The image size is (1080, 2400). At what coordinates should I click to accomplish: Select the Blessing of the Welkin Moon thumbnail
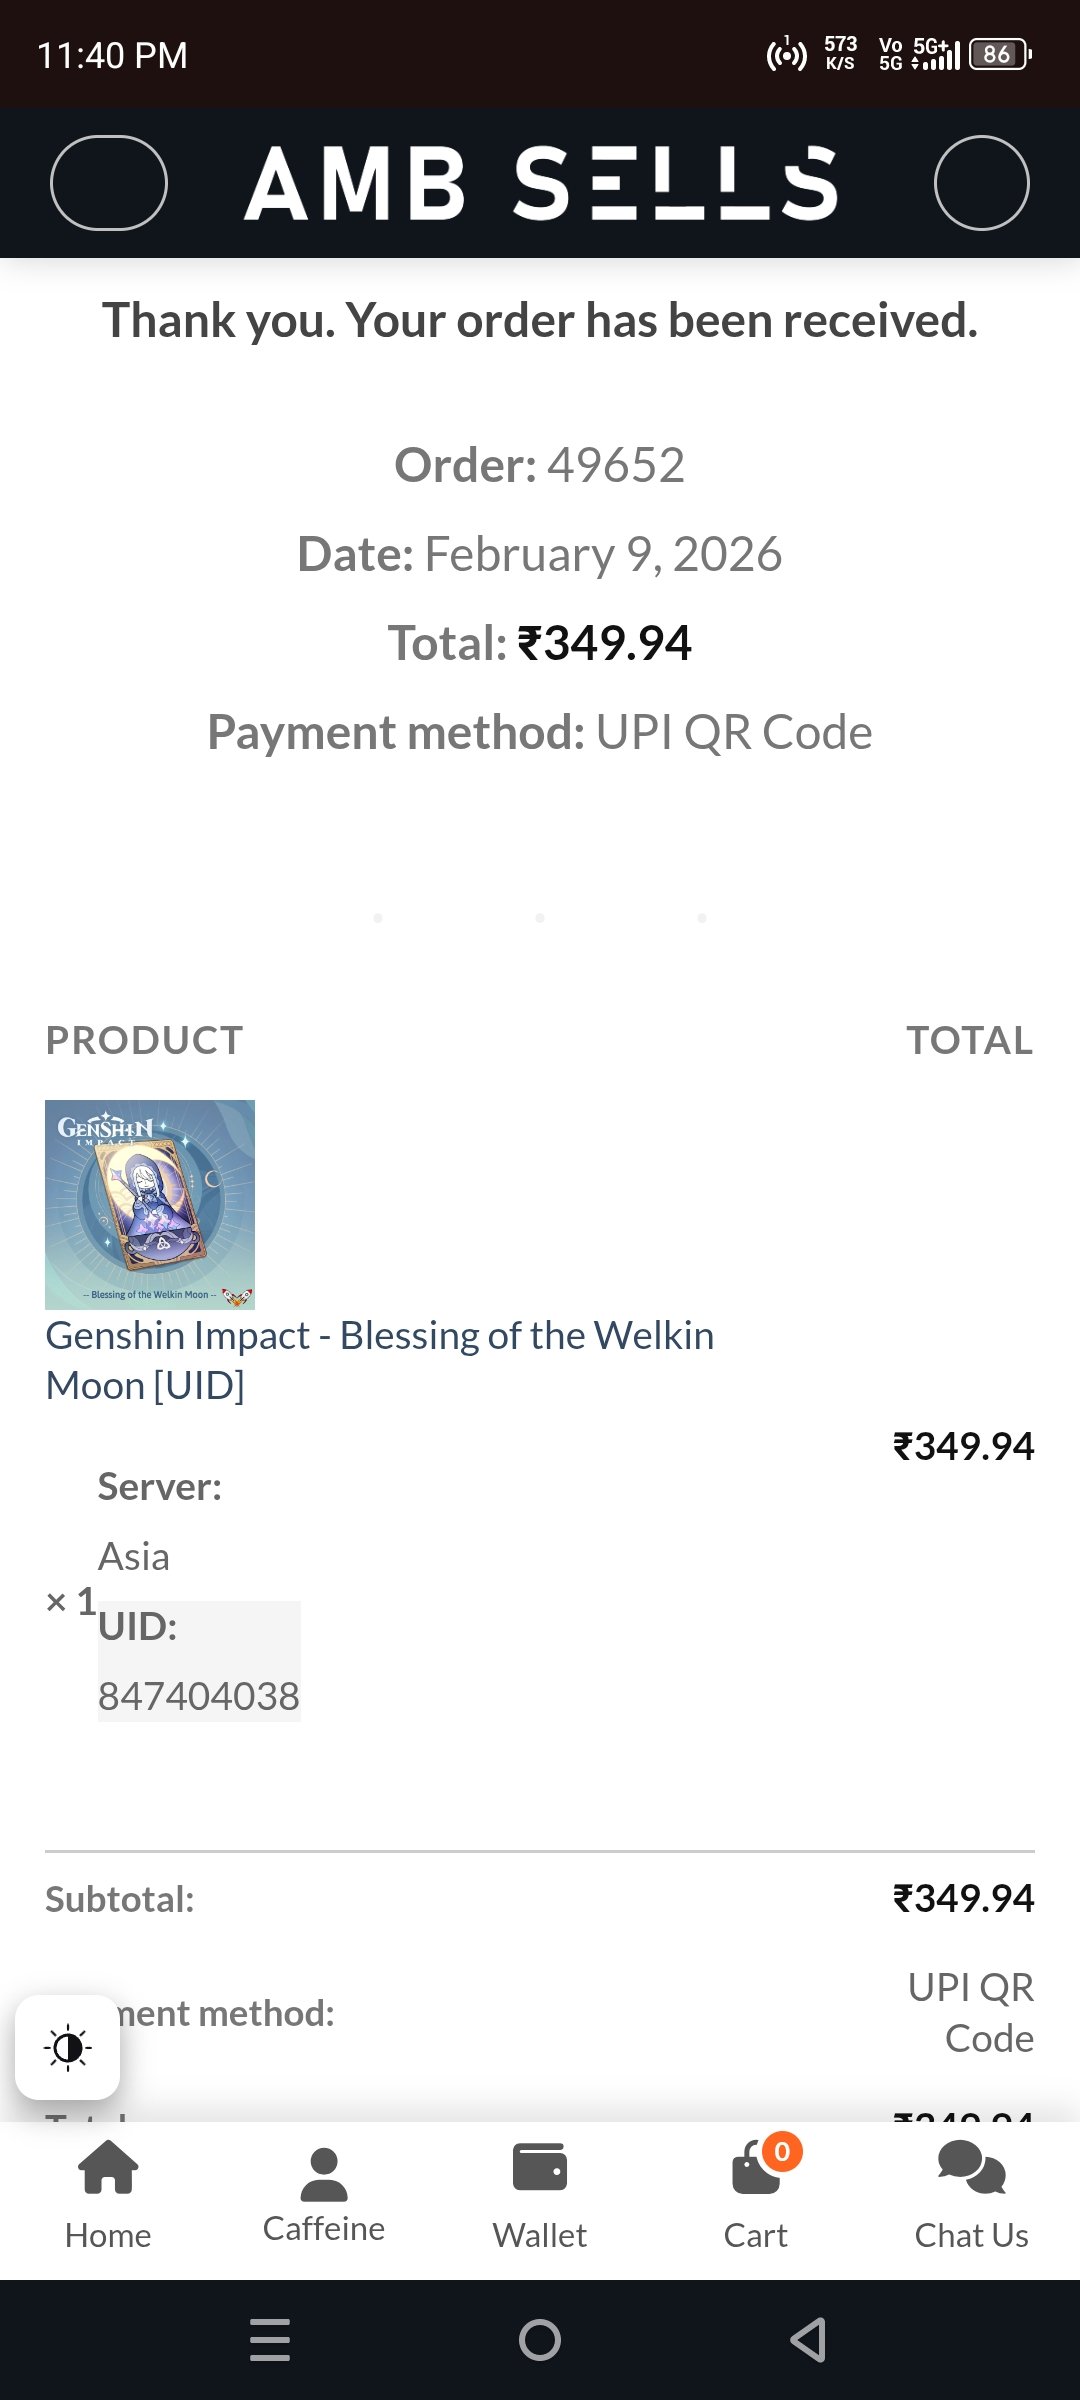point(152,1203)
